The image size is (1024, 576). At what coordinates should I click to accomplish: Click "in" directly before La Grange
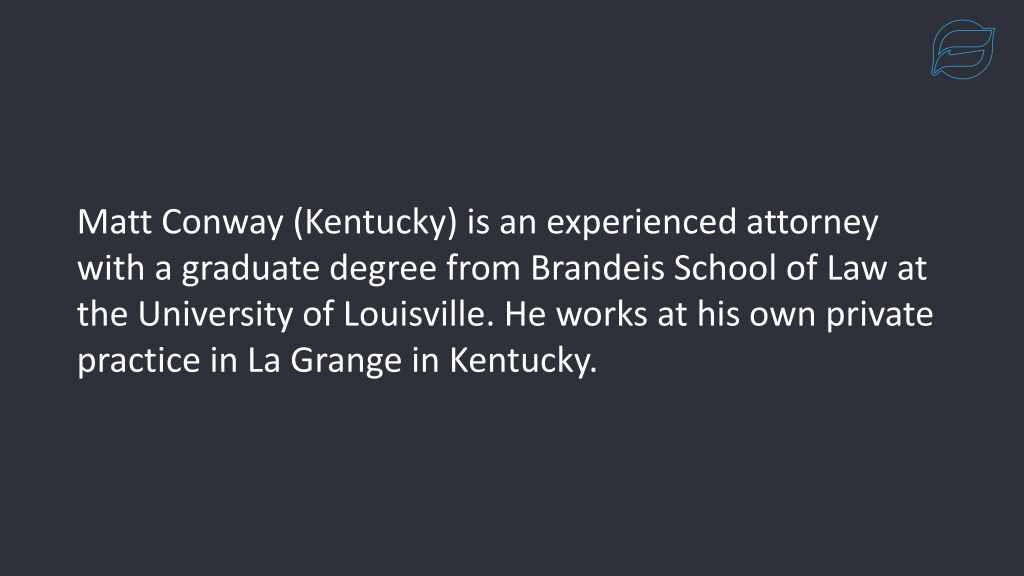coord(223,360)
